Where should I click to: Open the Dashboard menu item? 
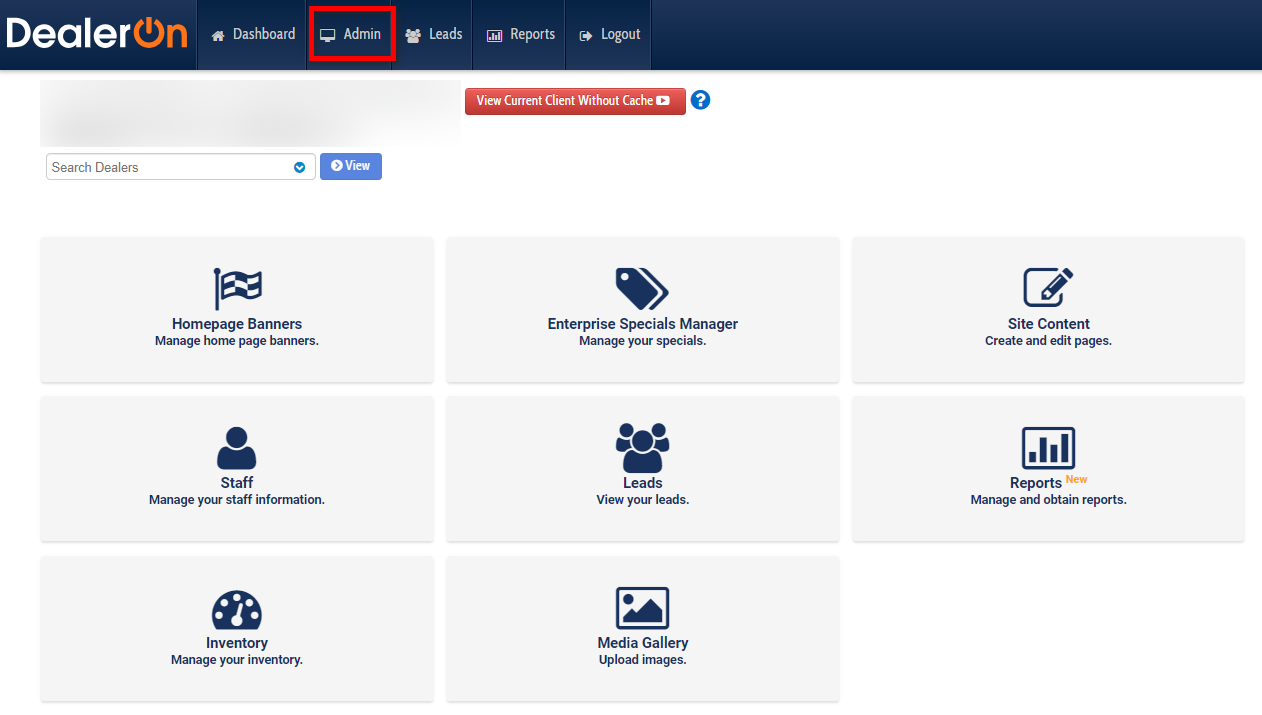pos(252,33)
